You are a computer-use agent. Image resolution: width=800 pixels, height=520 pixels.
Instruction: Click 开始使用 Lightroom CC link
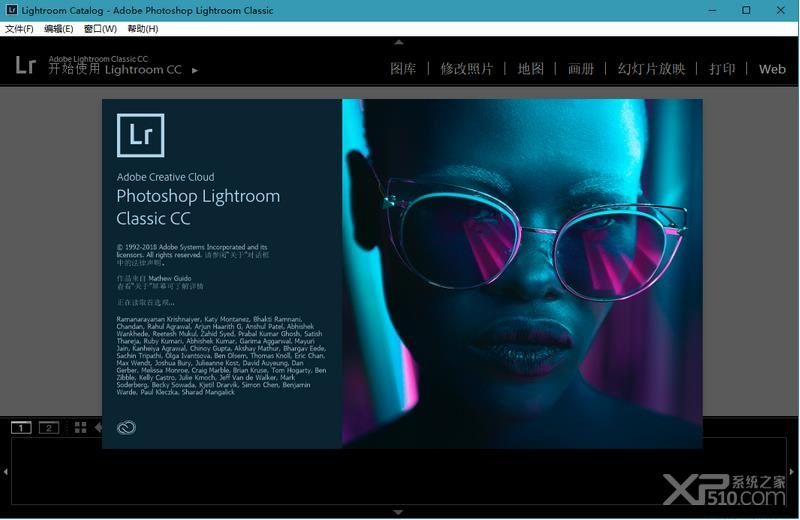click(115, 69)
